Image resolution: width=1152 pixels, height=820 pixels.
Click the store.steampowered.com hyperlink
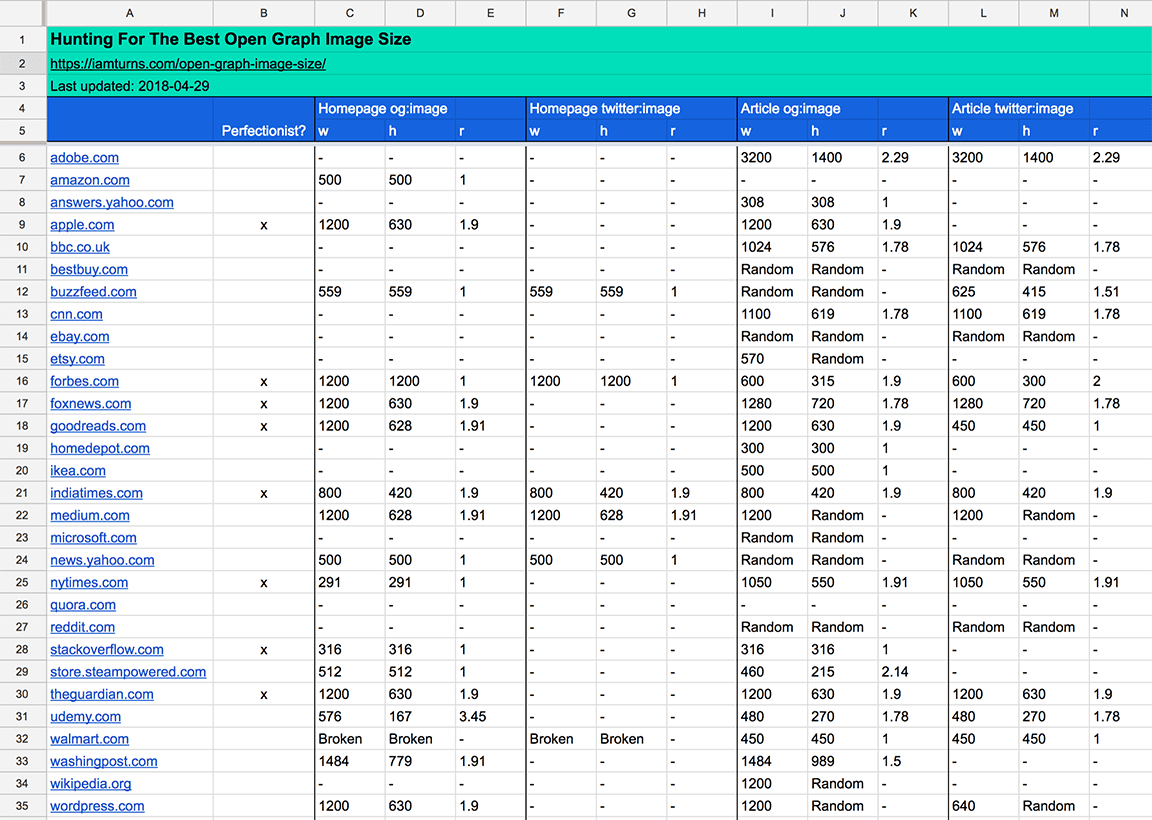coord(128,672)
